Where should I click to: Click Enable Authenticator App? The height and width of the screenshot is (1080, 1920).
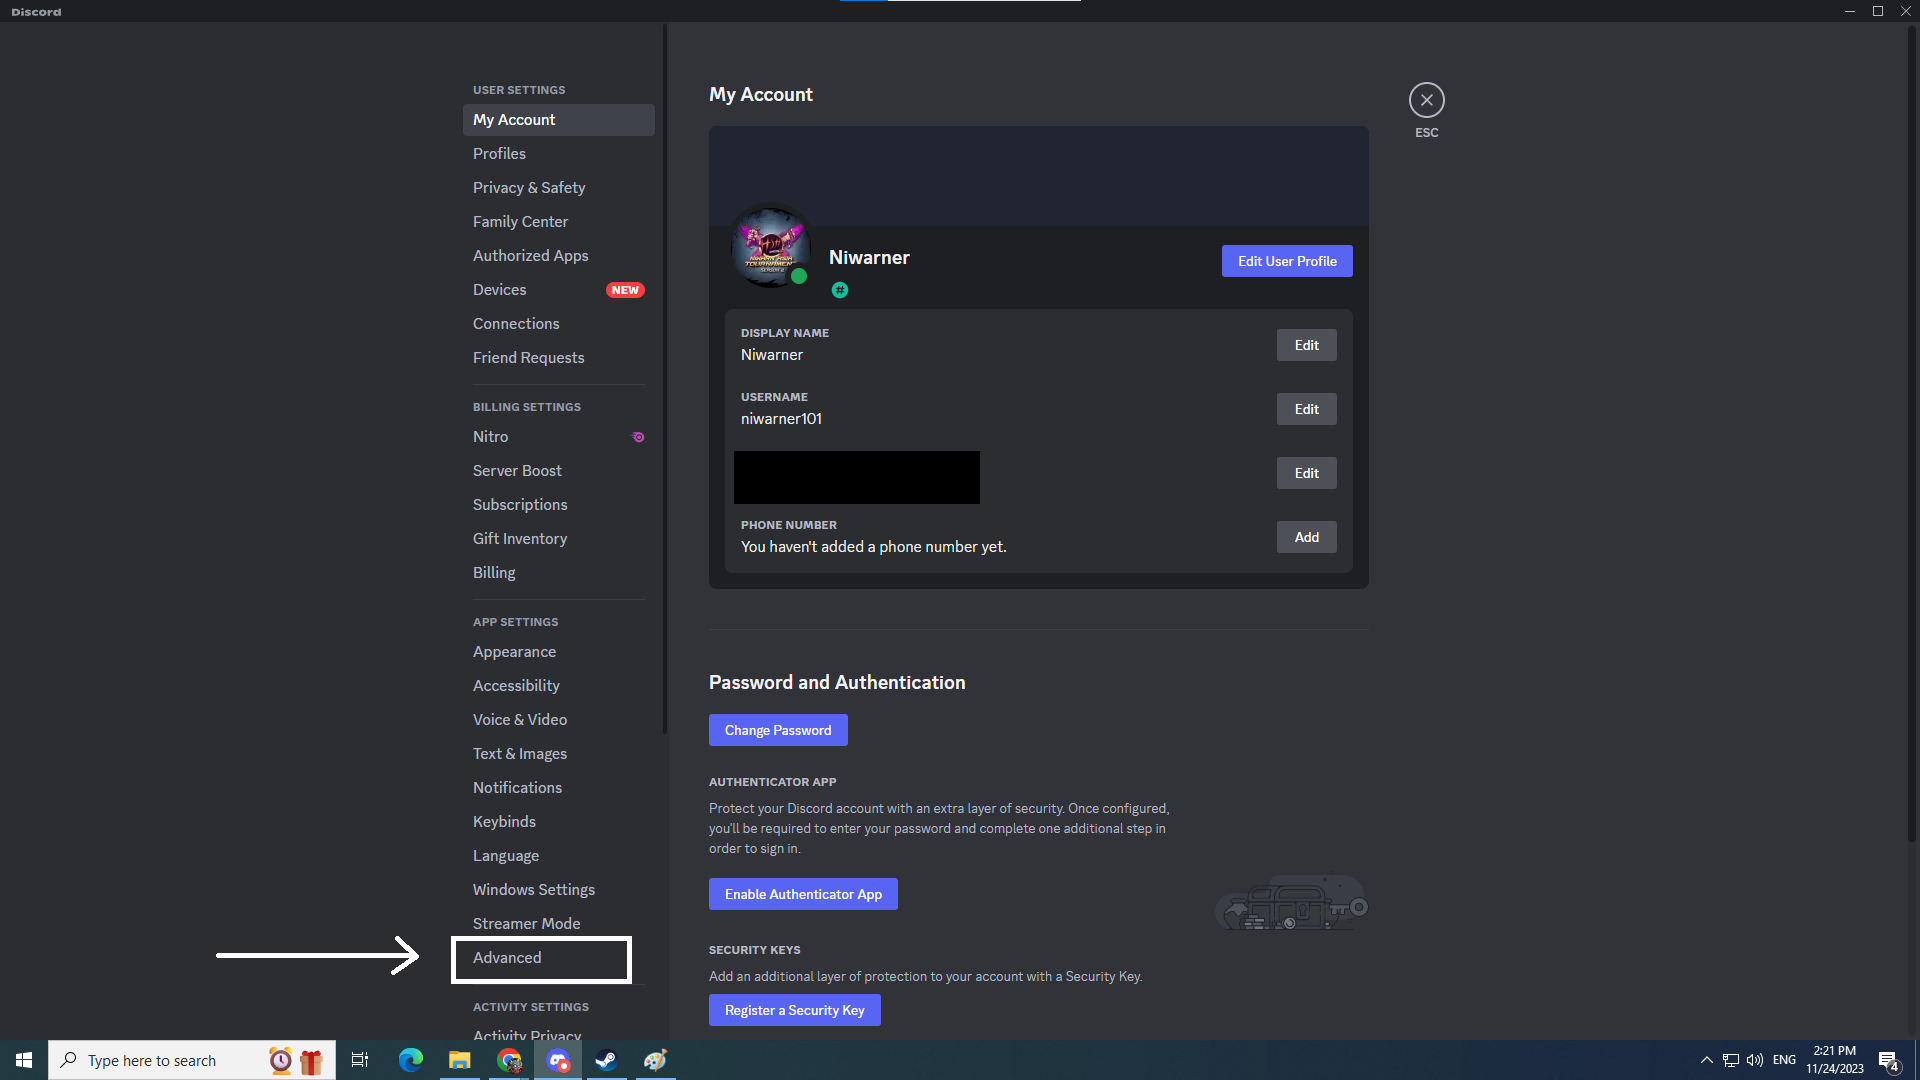click(803, 894)
